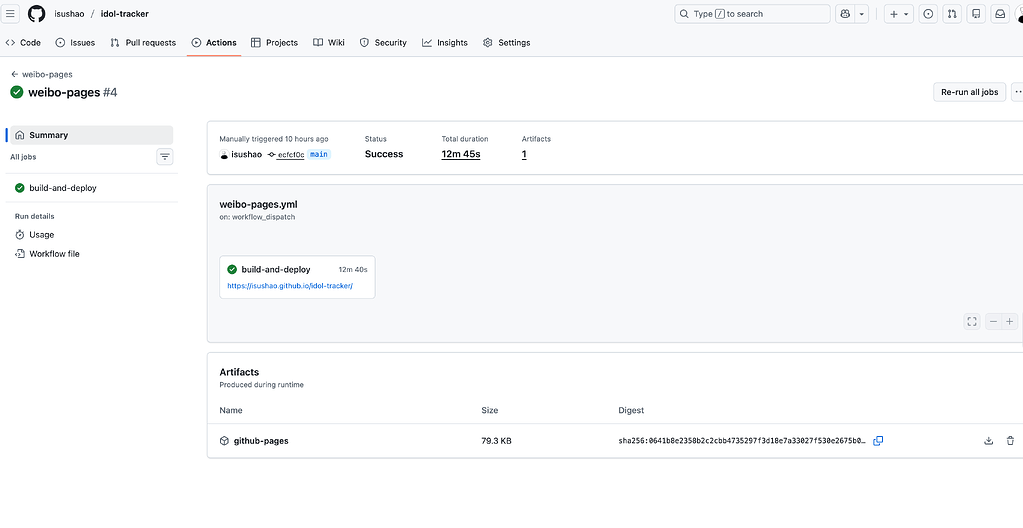Open the Insights tab
1023x528 pixels.
445,42
